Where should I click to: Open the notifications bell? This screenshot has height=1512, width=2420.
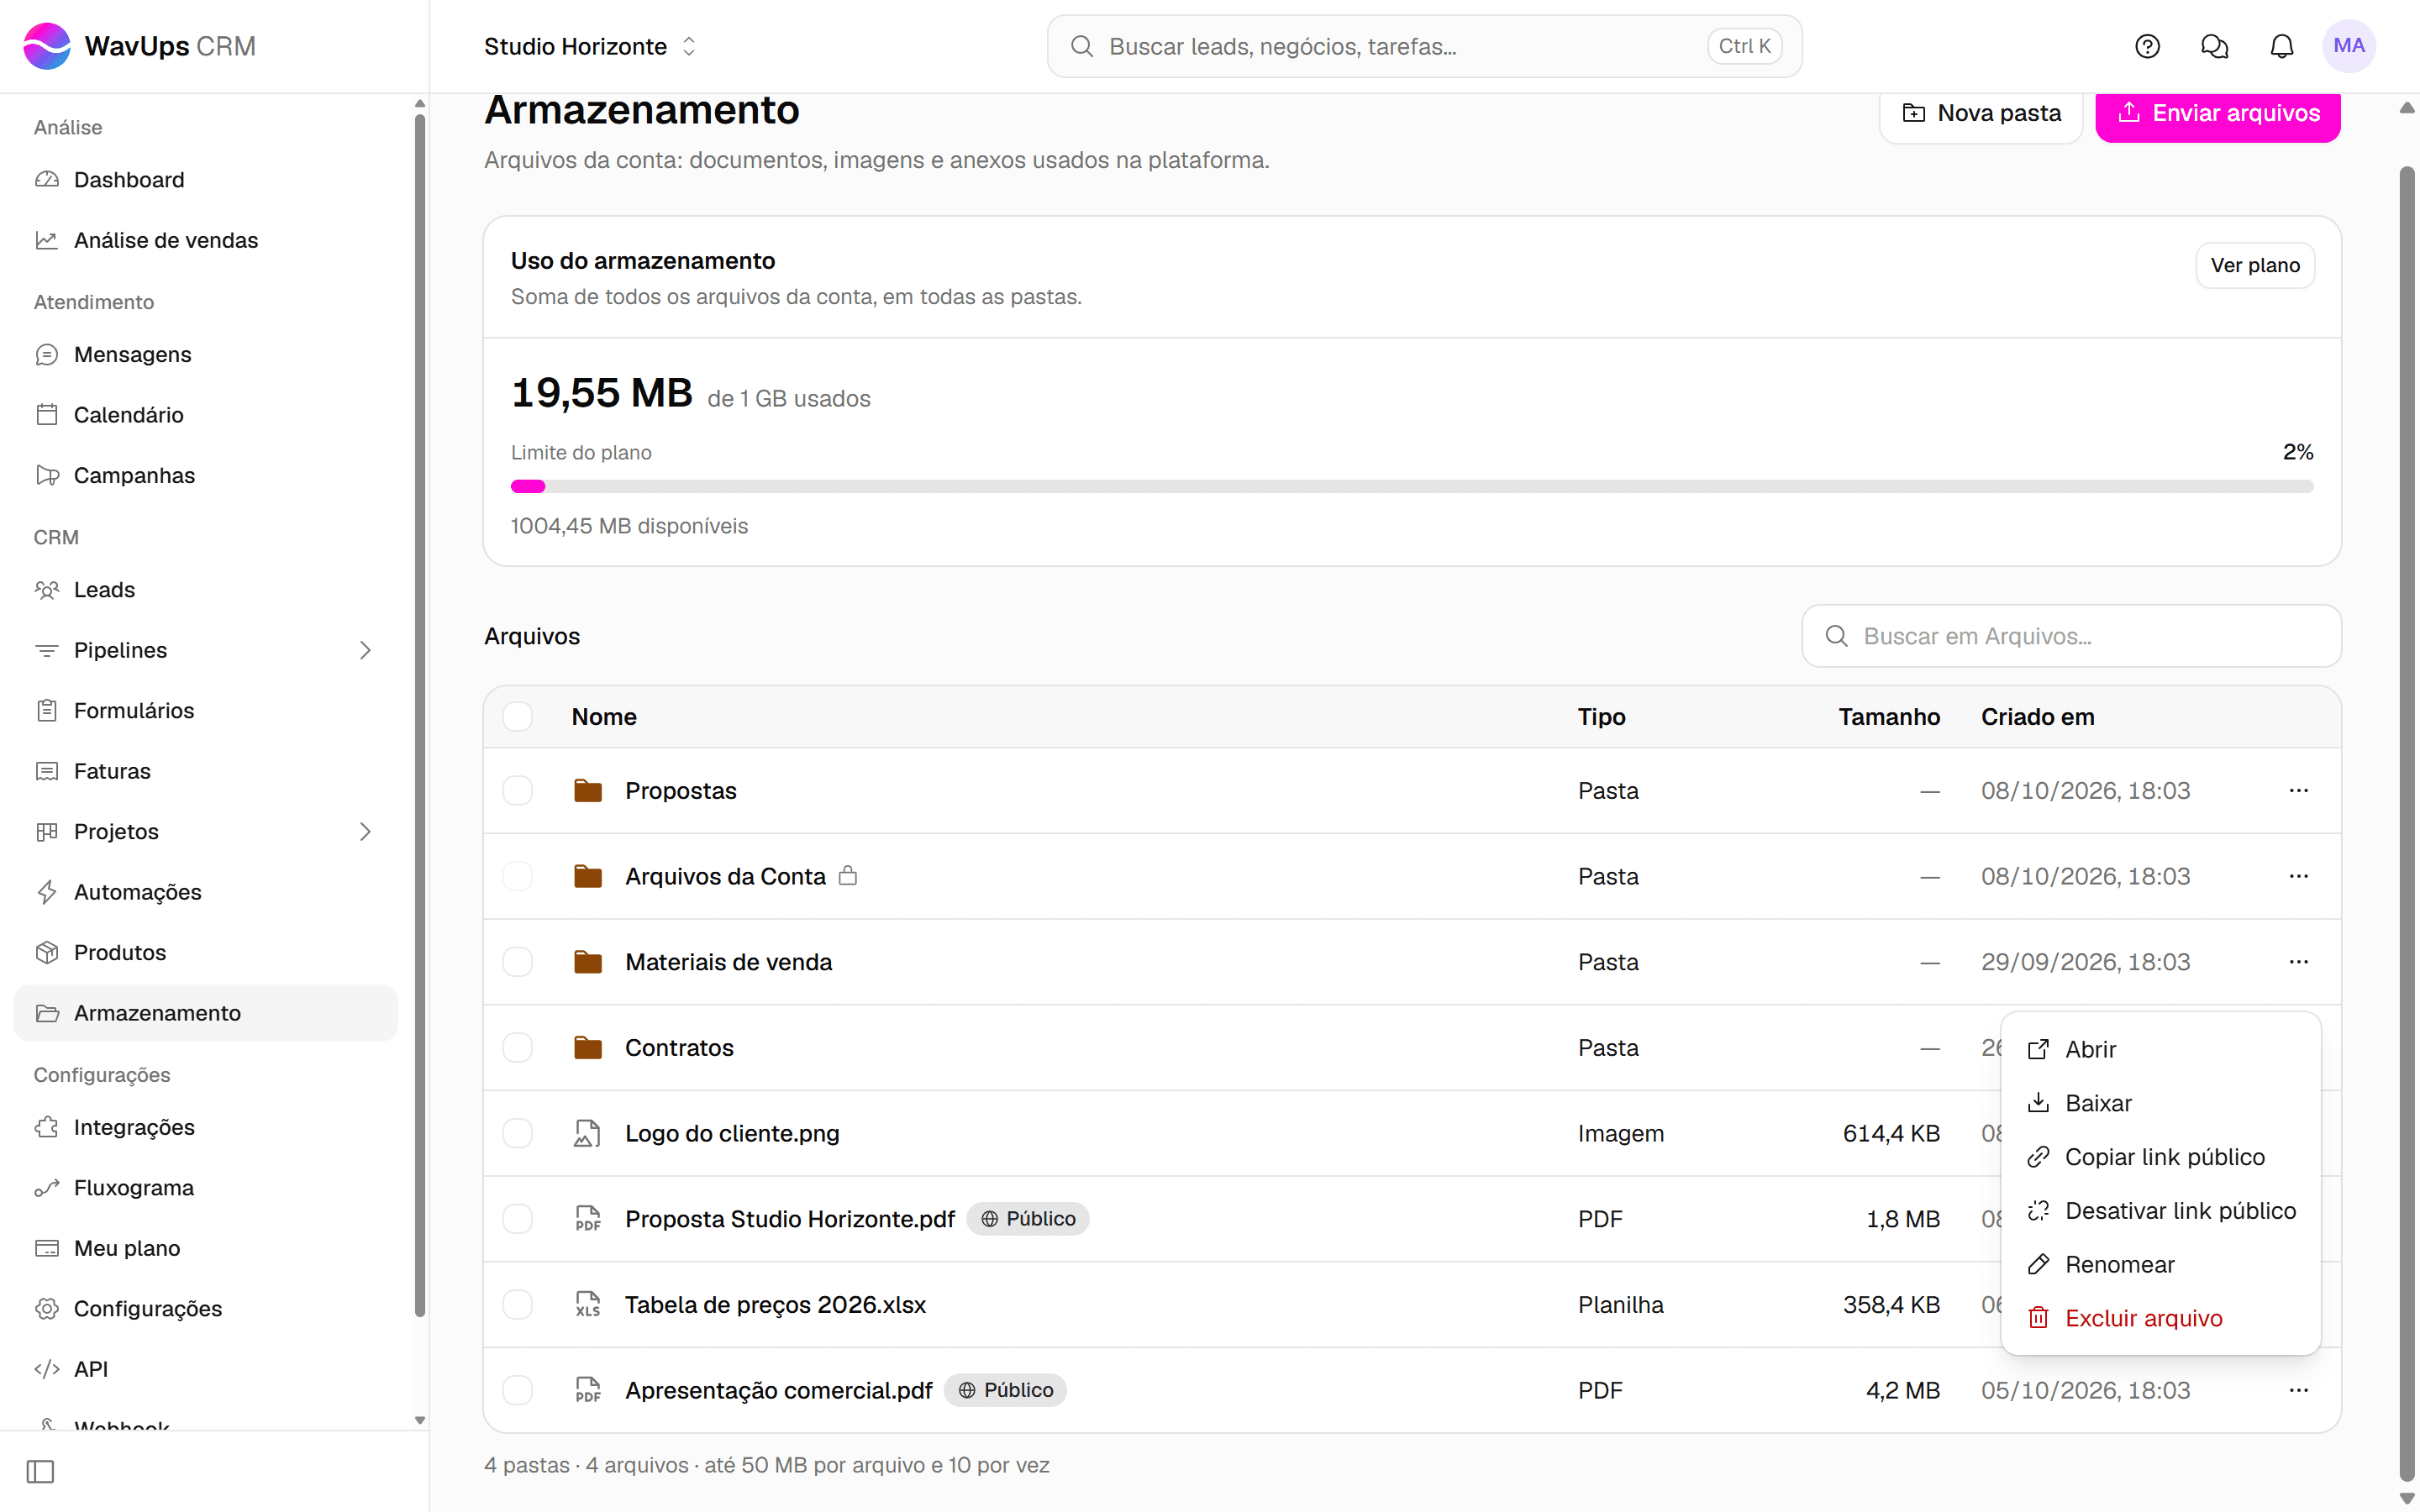coord(2281,46)
